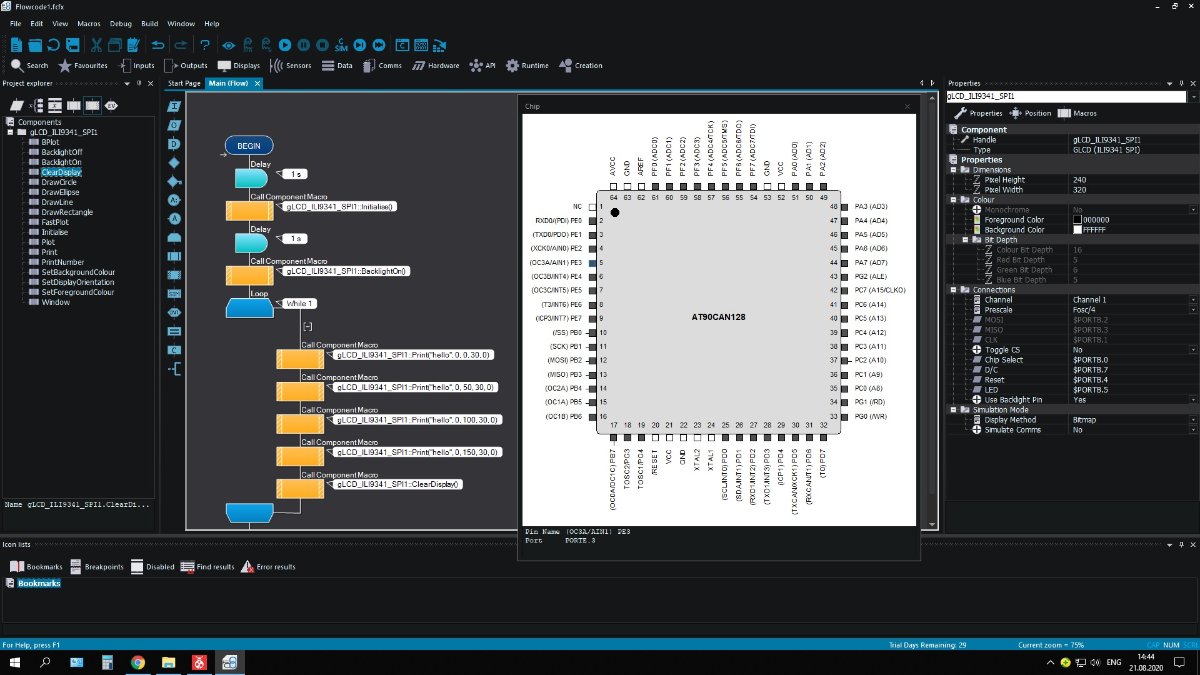The height and width of the screenshot is (675, 1200).
Task: Collapse the Connections property group
Action: coord(952,290)
